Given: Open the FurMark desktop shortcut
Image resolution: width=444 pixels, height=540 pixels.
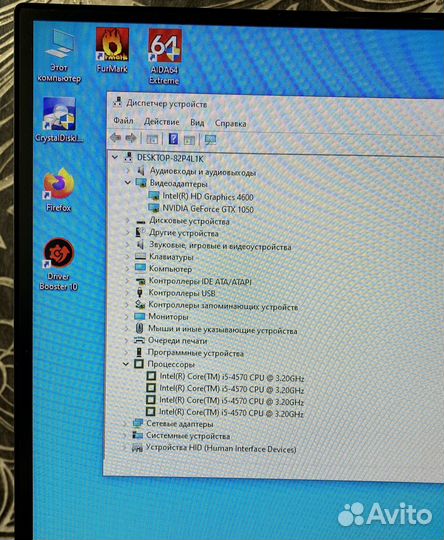Looking at the screenshot, I should pos(112,50).
